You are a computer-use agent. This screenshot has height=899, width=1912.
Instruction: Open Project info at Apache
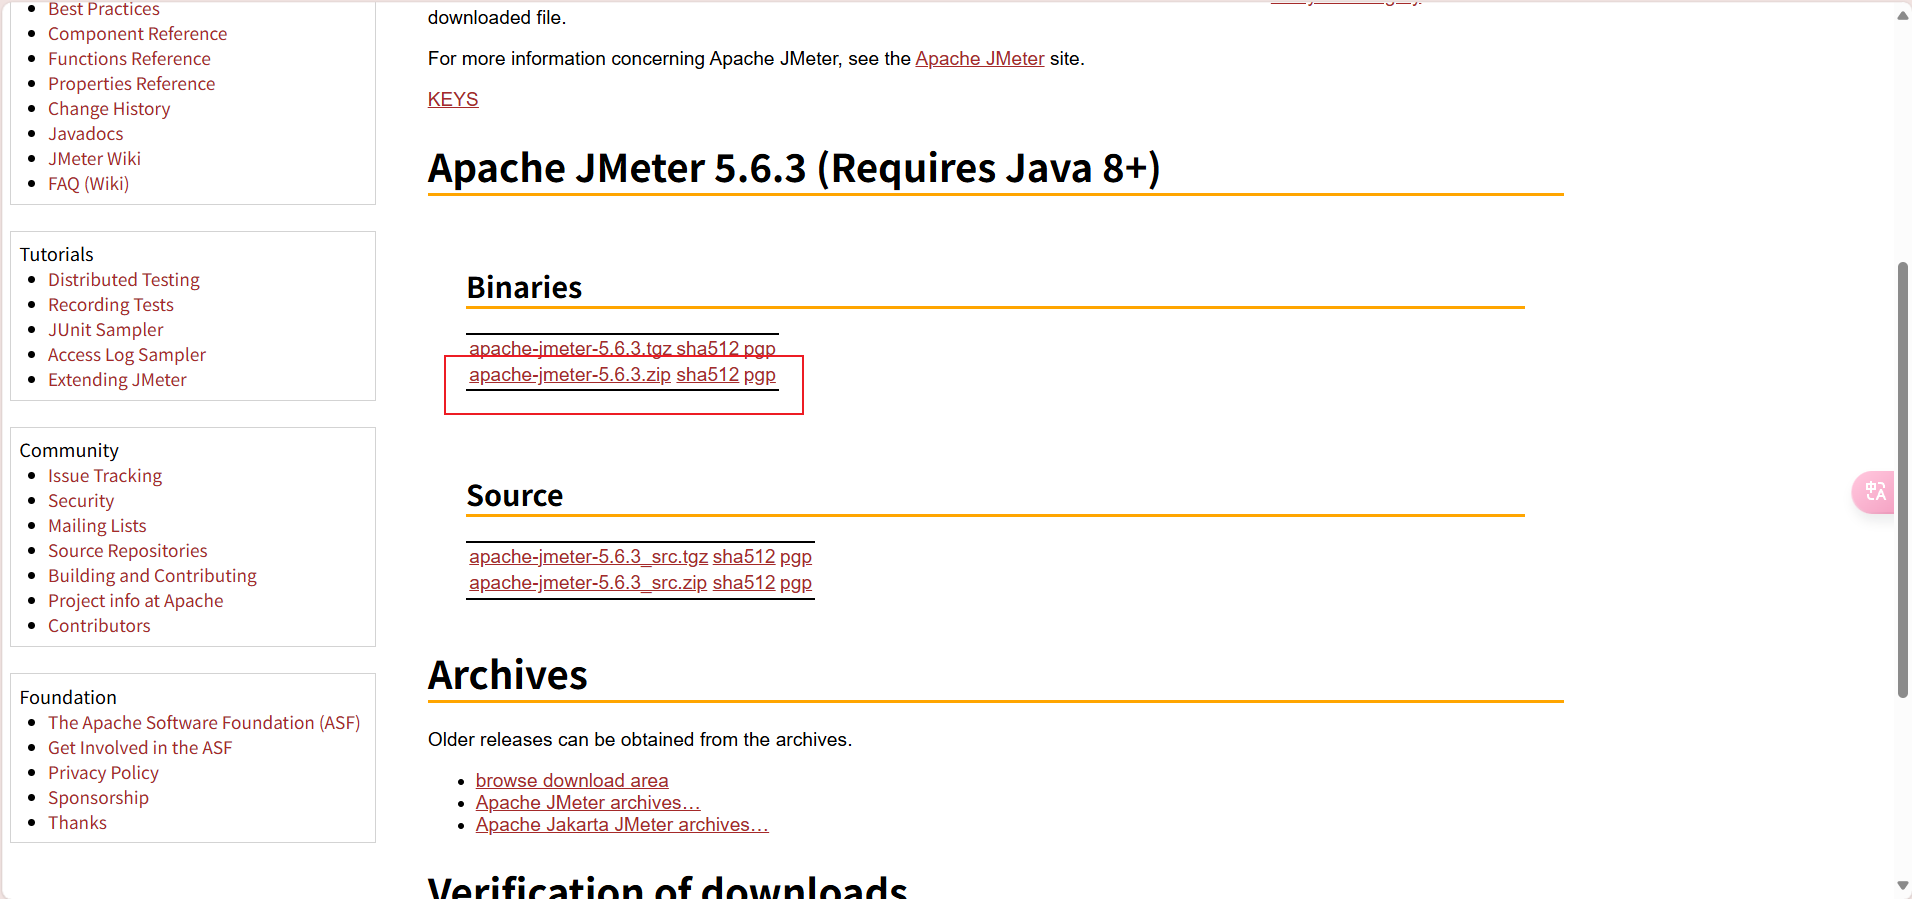tap(136, 601)
